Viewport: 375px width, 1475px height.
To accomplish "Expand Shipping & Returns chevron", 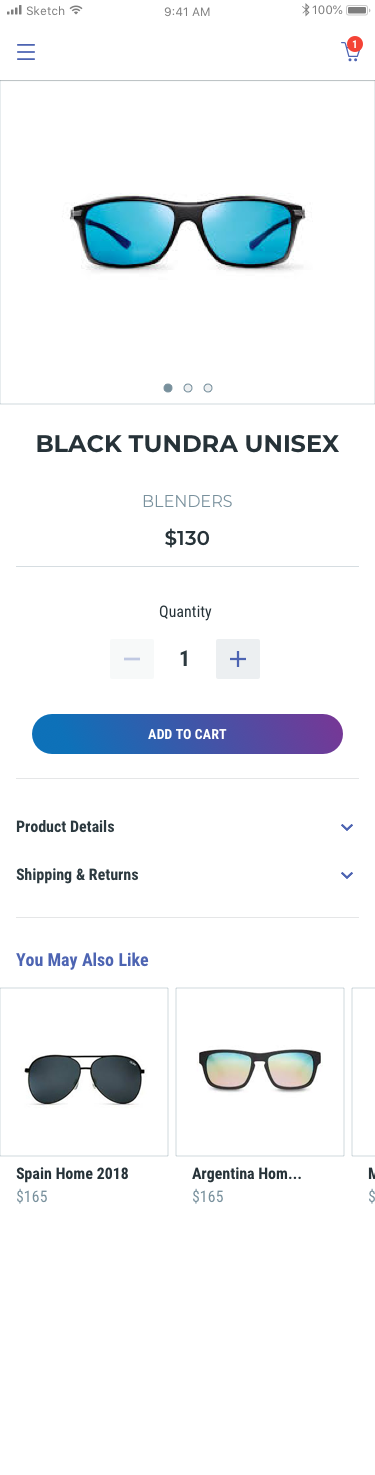I will 347,875.
